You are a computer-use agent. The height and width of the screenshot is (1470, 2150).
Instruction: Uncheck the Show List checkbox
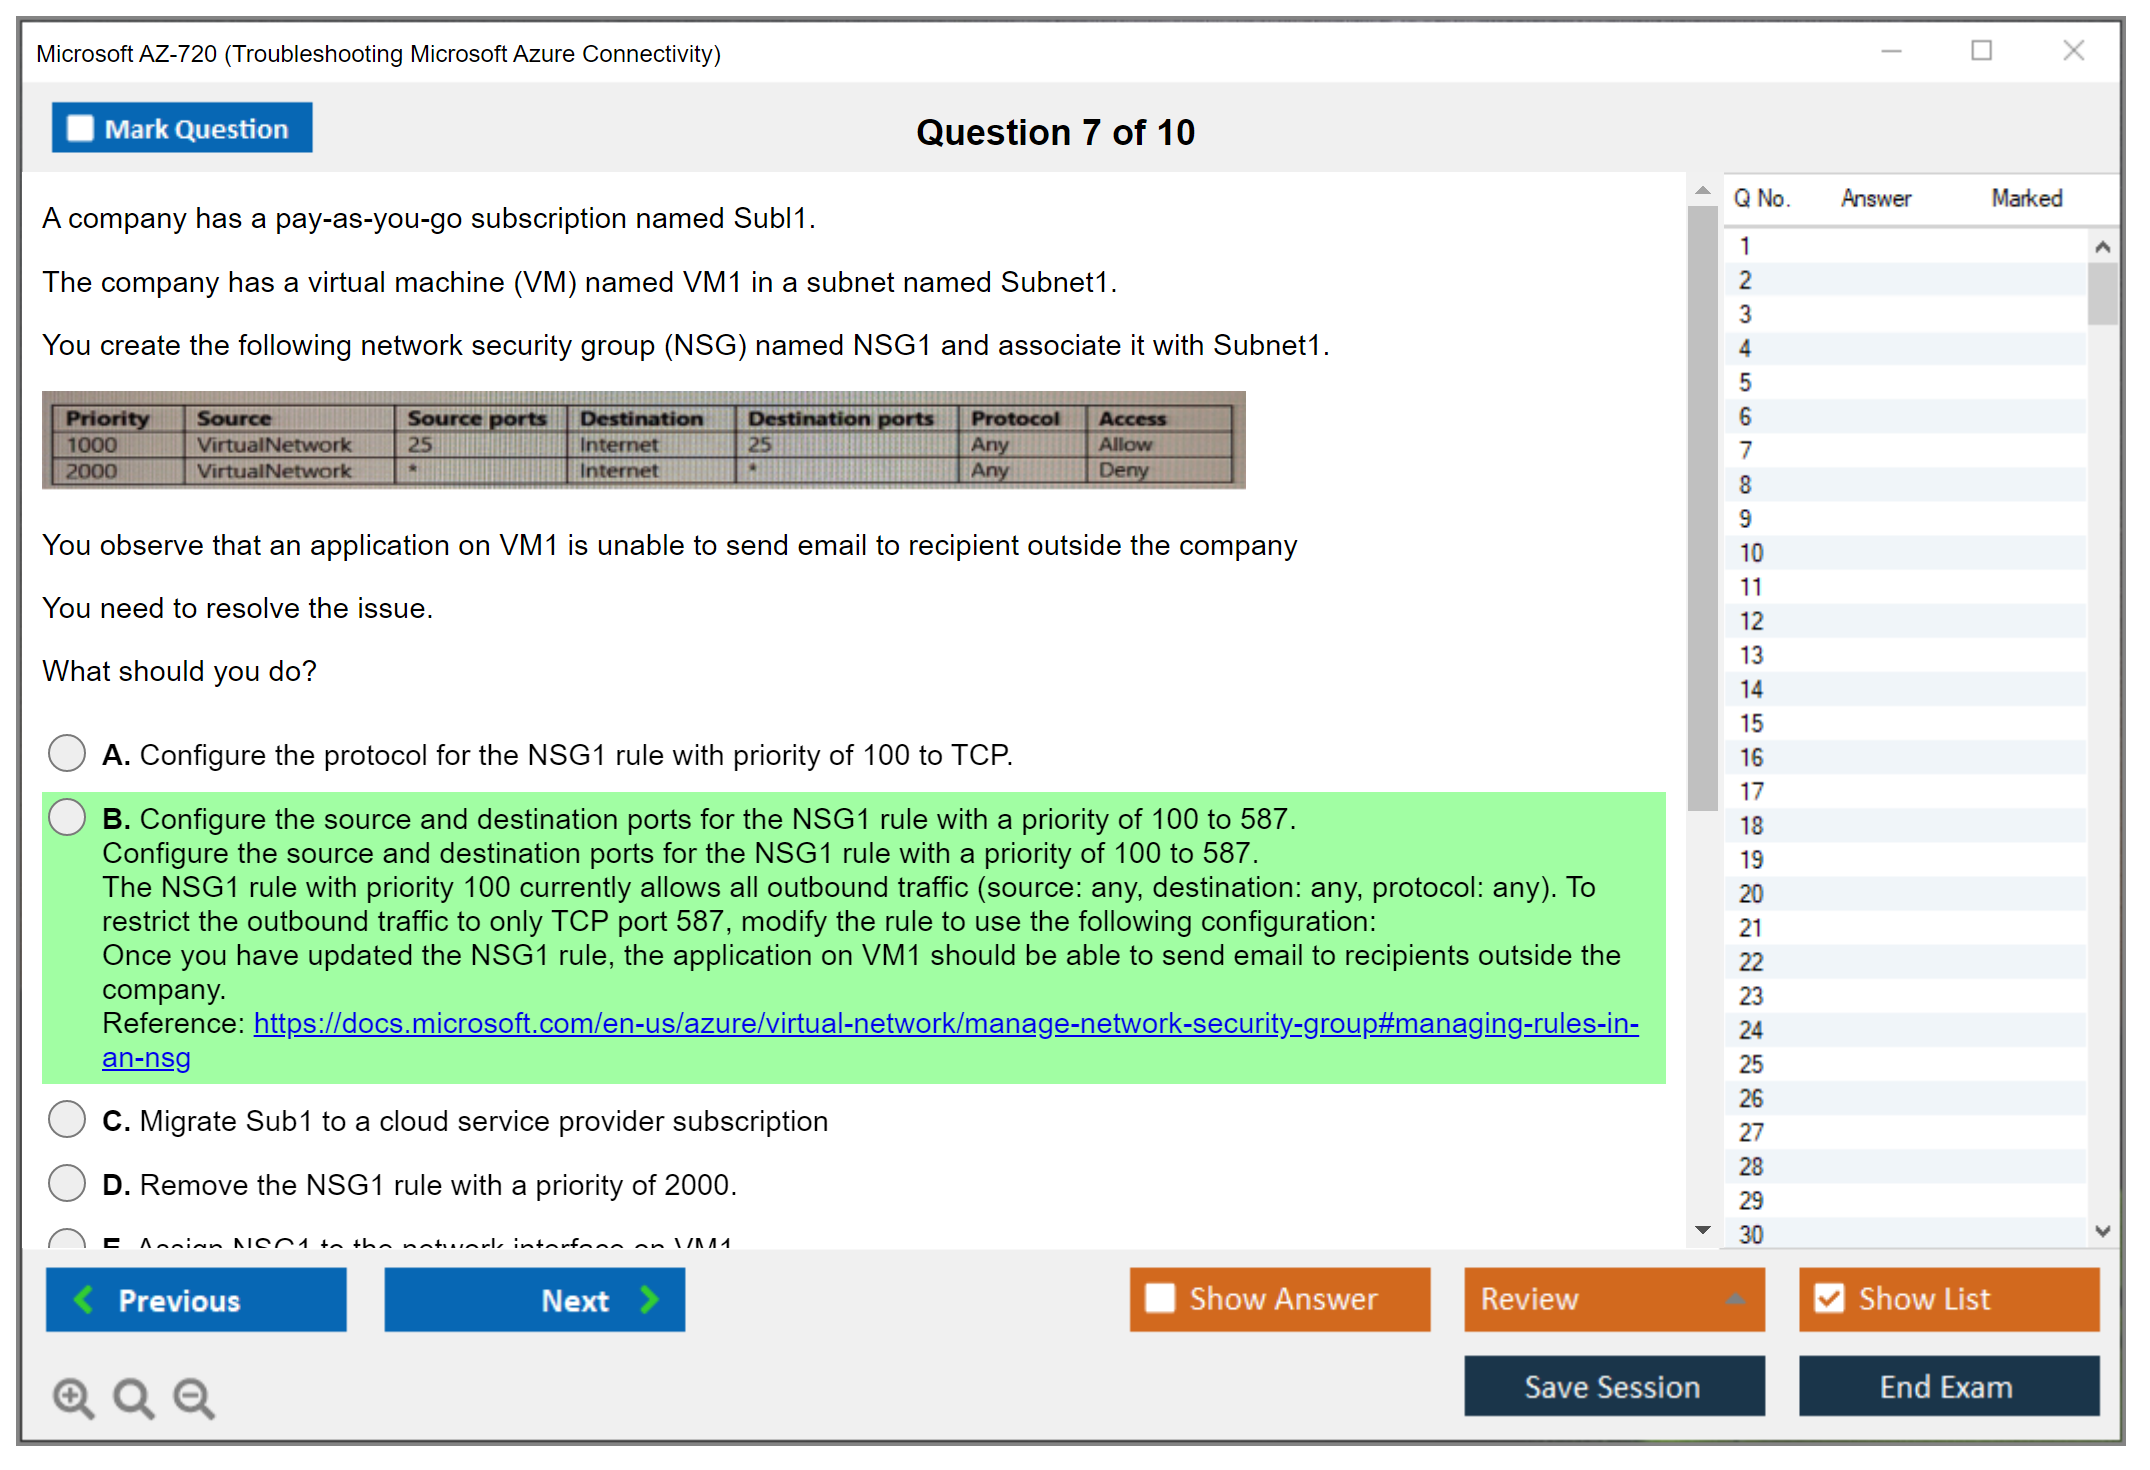1829,1298
